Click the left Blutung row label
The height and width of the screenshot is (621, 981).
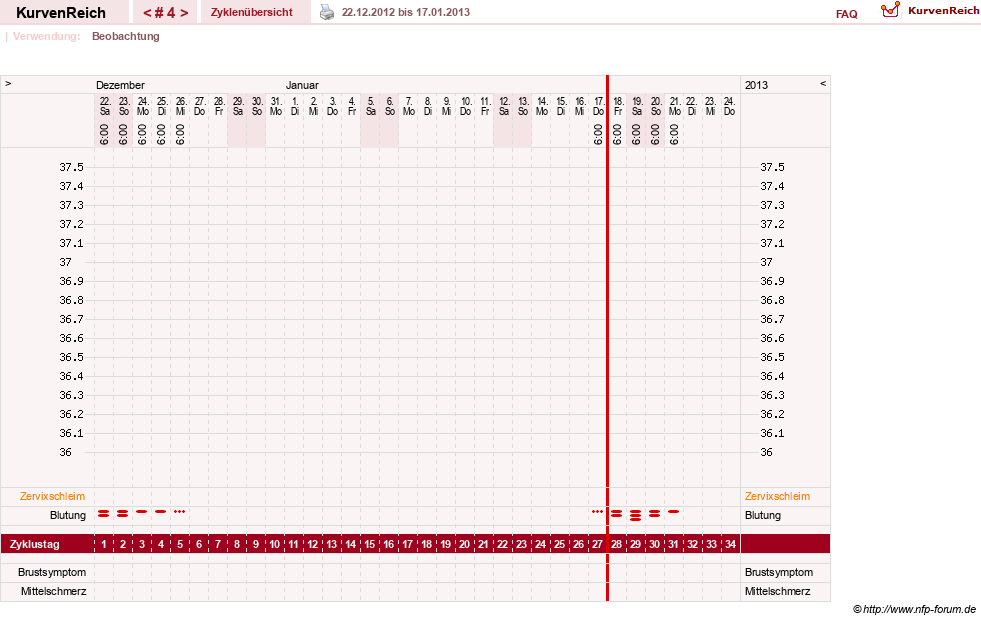(68, 515)
